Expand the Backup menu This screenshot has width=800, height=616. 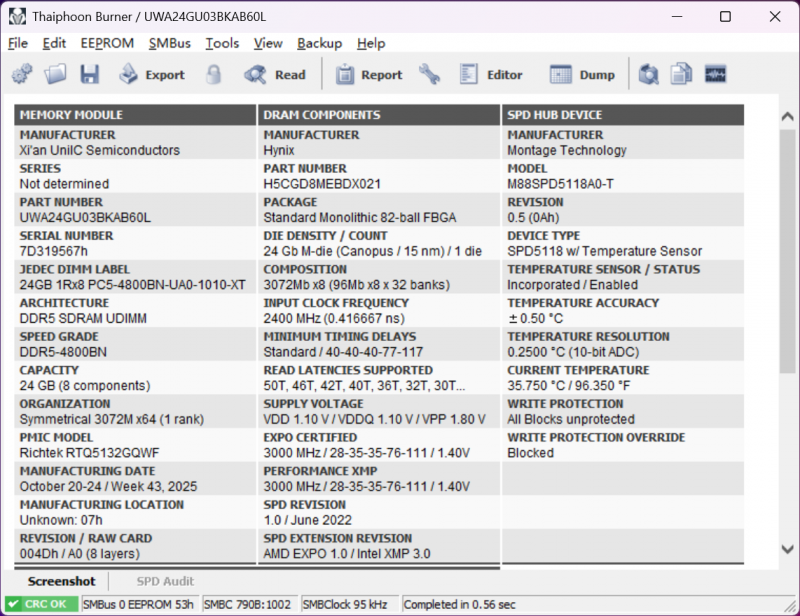[319, 43]
